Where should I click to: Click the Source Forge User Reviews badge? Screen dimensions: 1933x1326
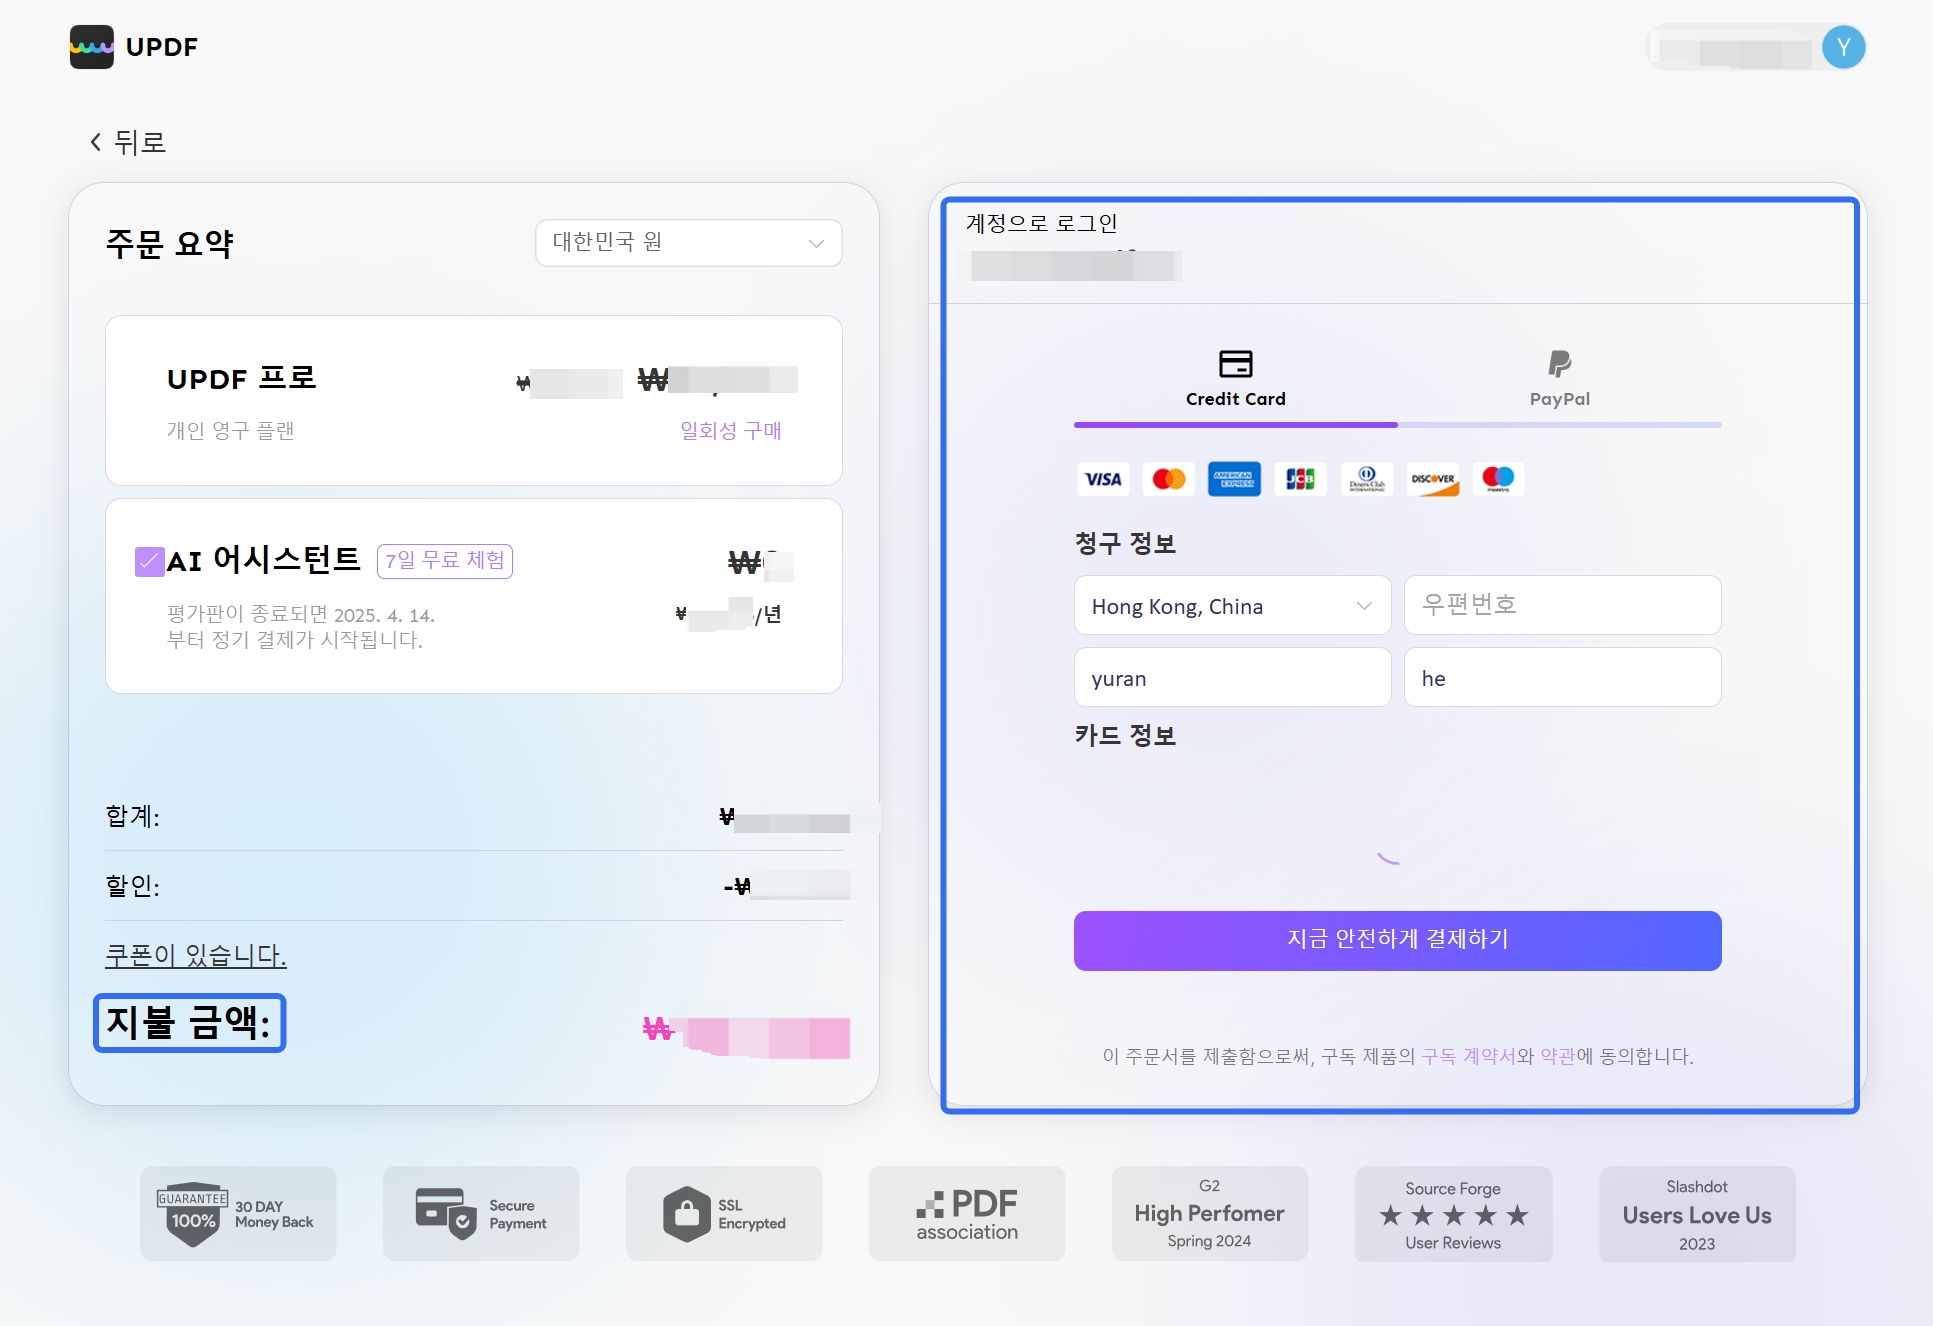[x=1453, y=1213]
